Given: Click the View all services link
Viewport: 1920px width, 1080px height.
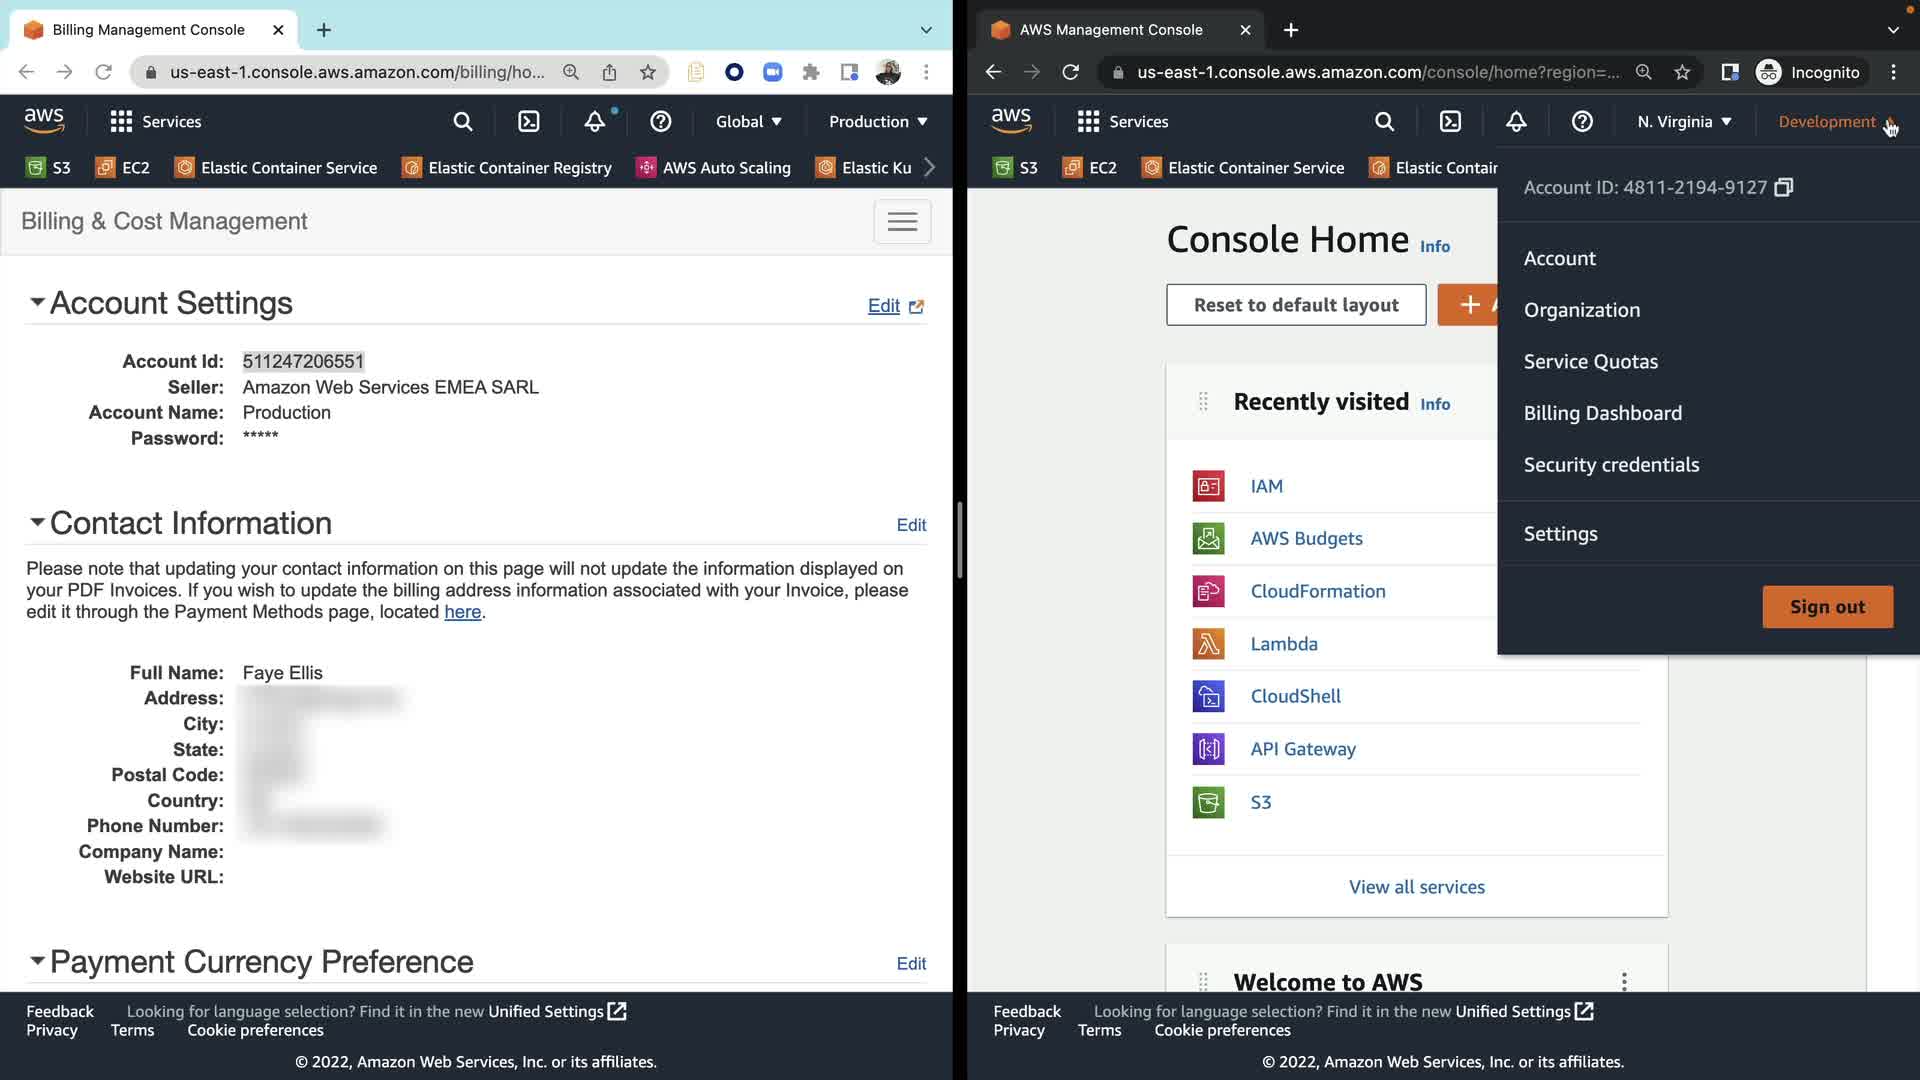Looking at the screenshot, I should 1416,887.
